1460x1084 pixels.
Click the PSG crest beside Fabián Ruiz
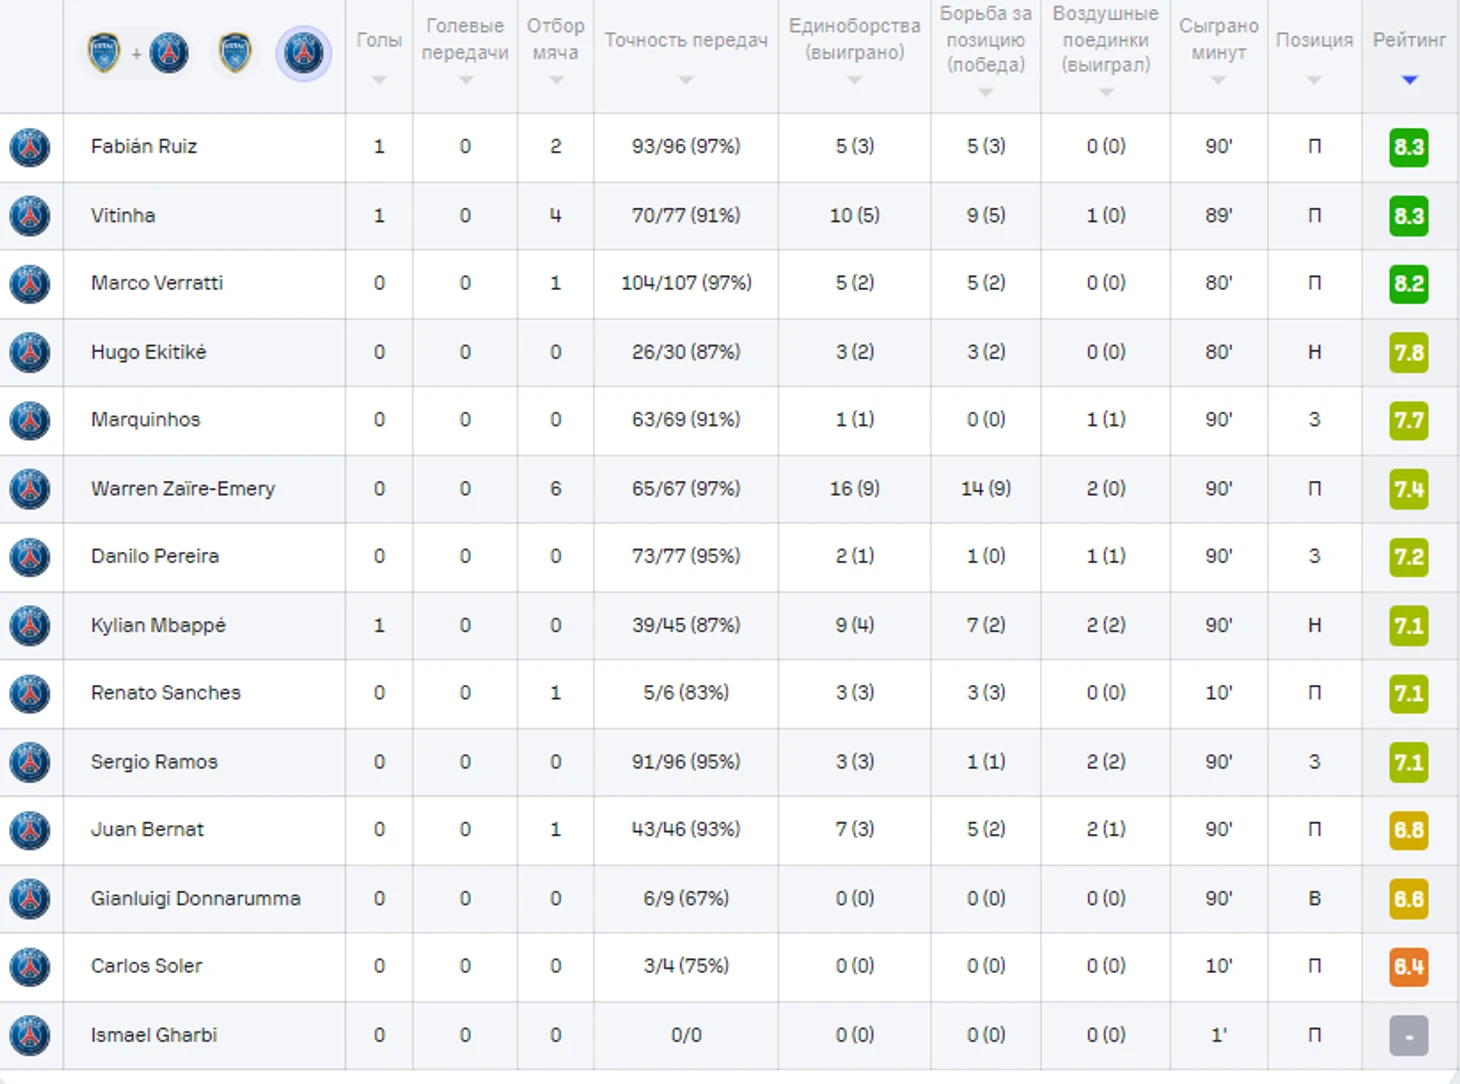point(30,147)
